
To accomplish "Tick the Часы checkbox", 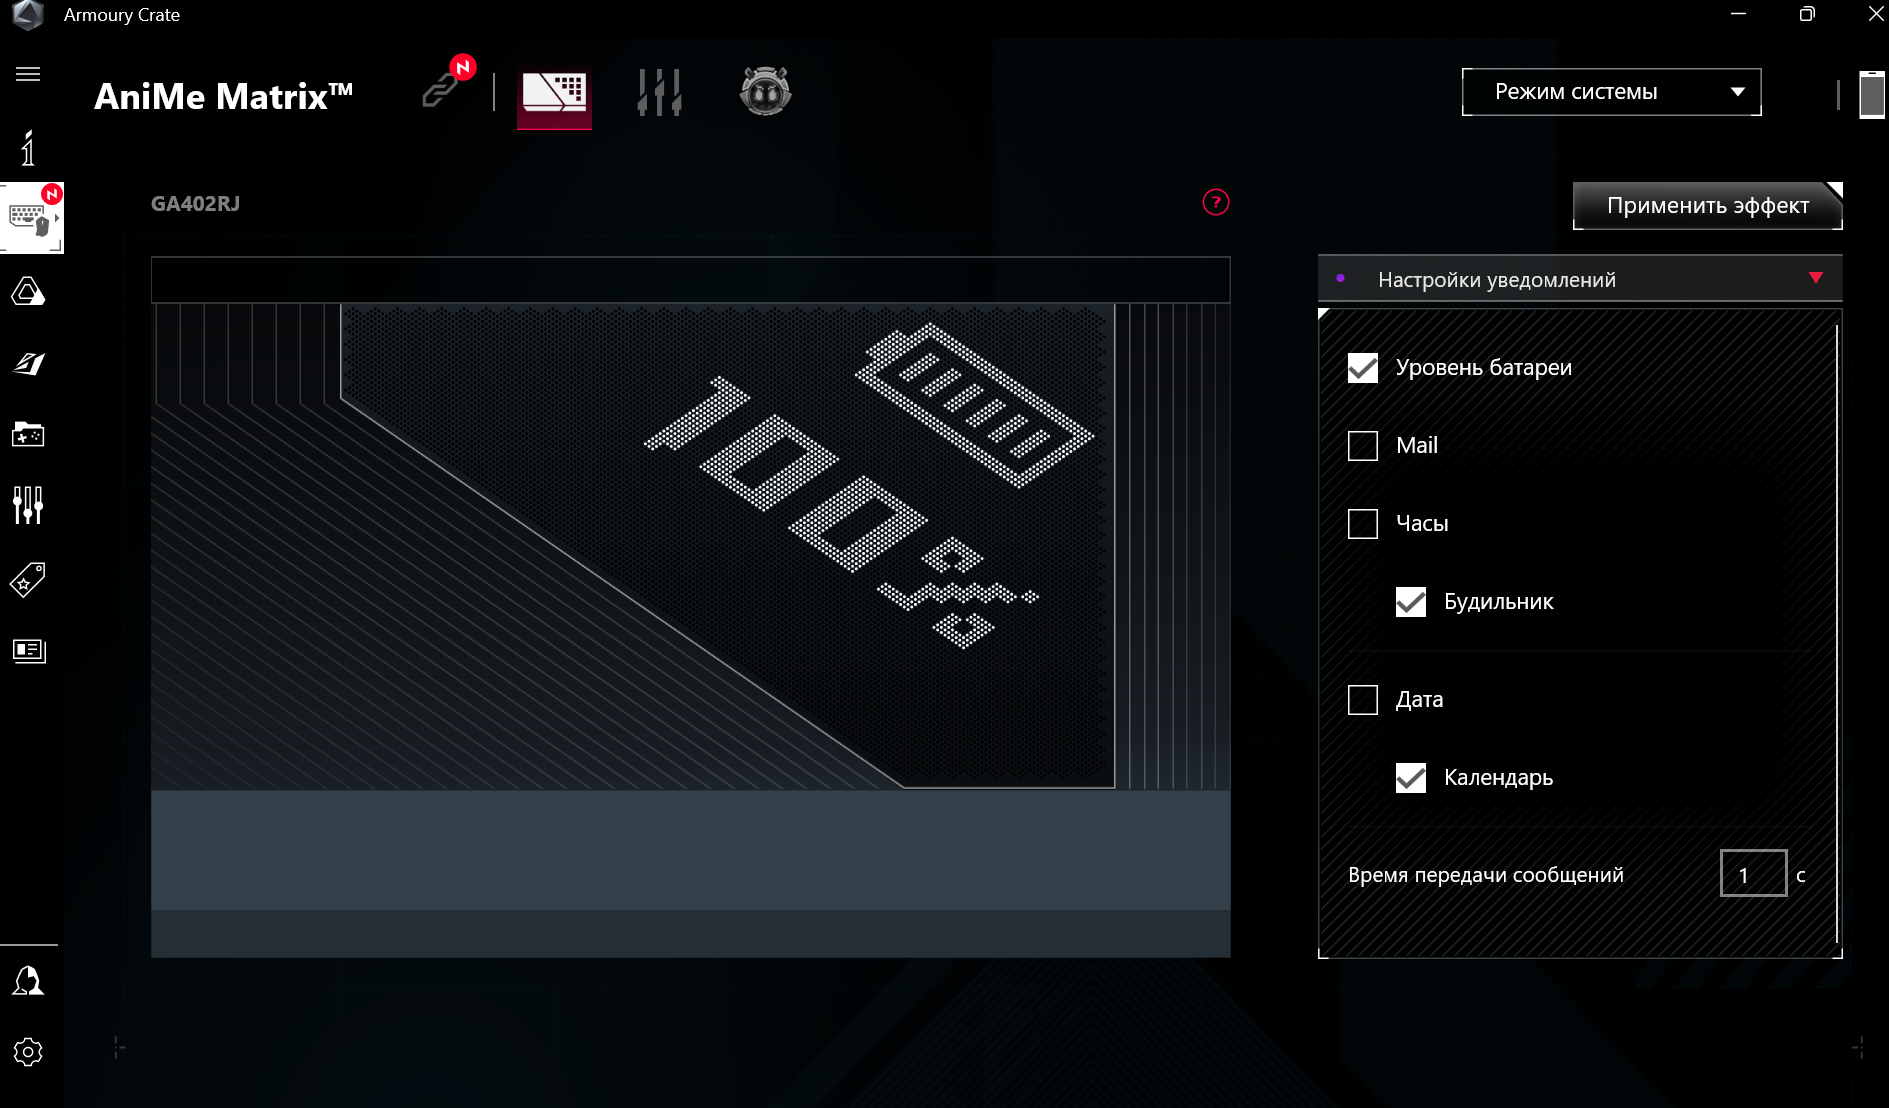I will point(1362,524).
